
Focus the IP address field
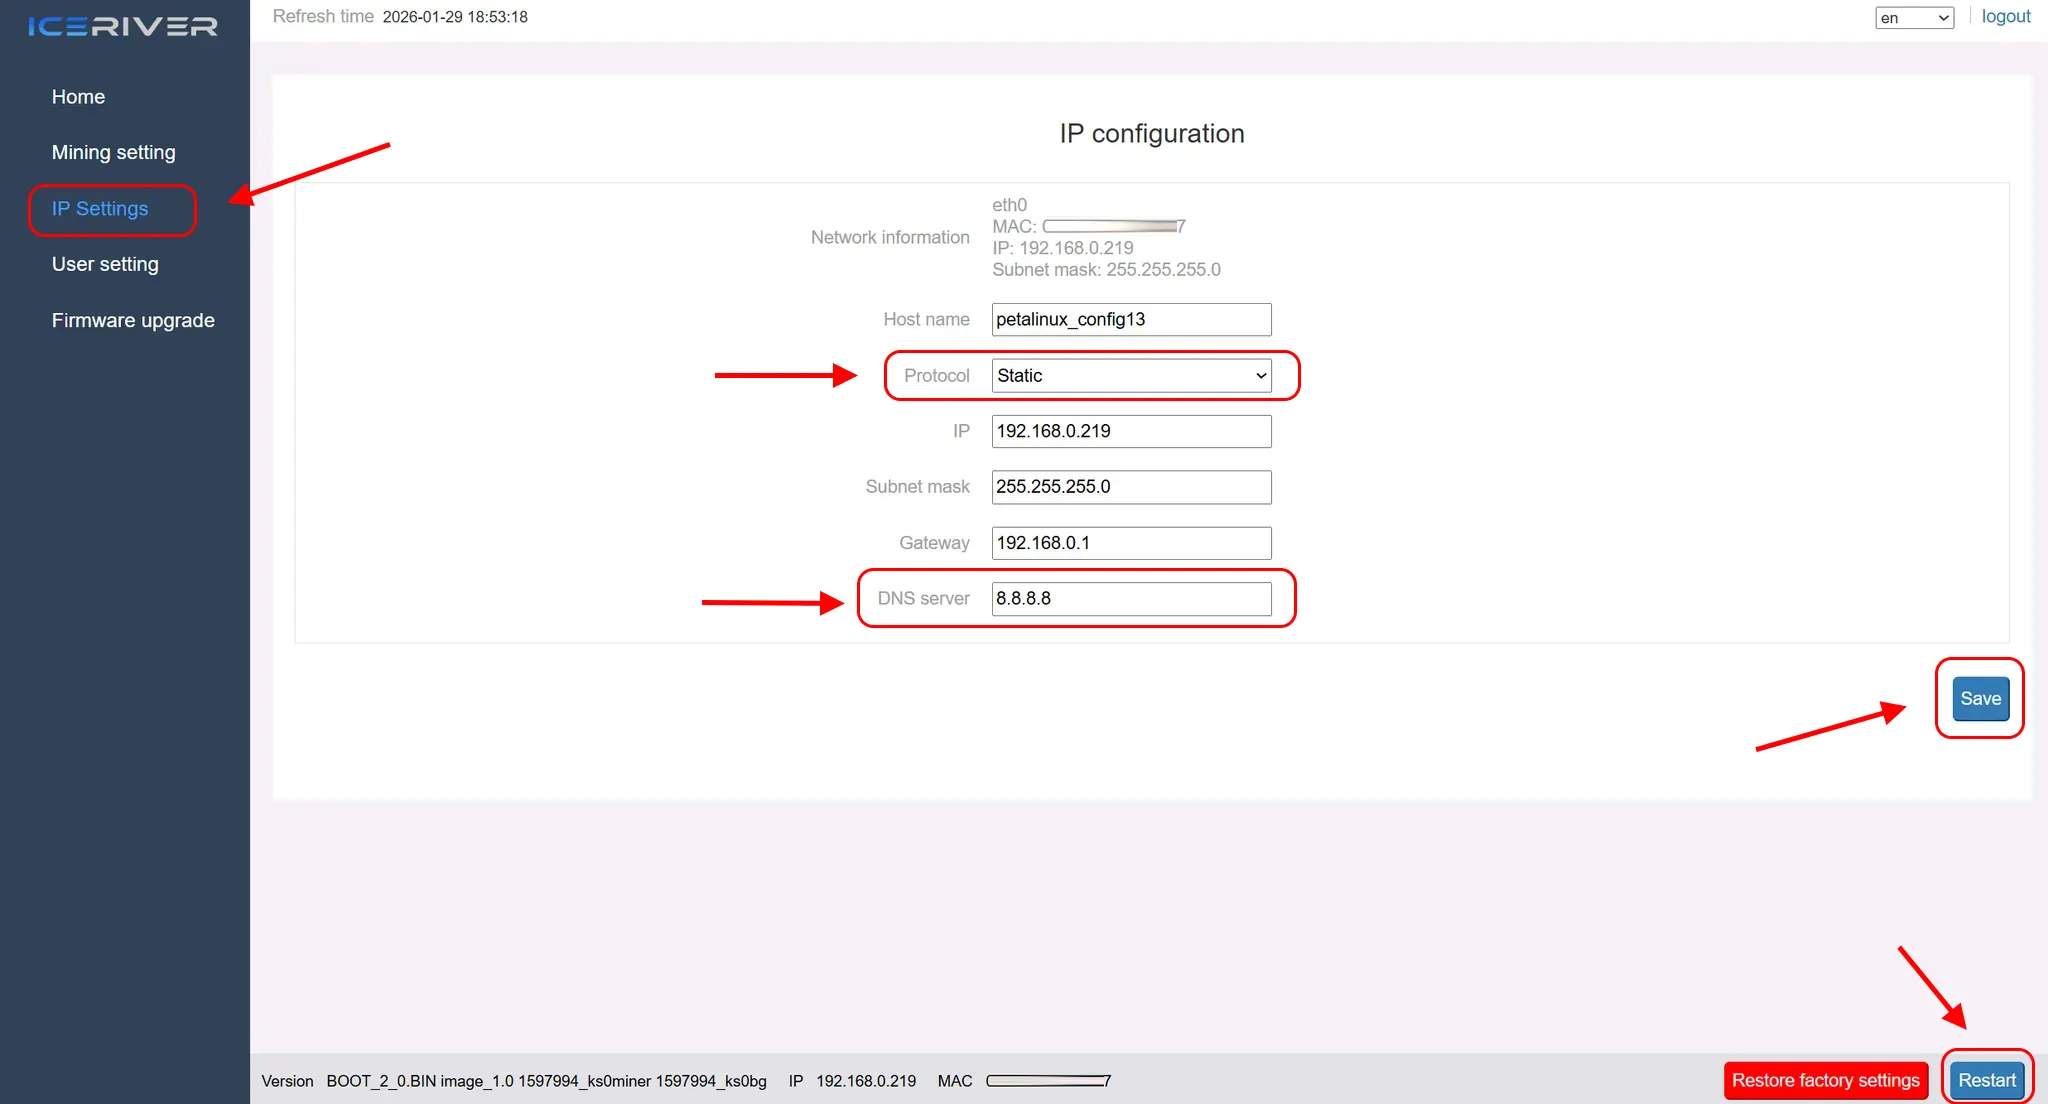(x=1130, y=431)
